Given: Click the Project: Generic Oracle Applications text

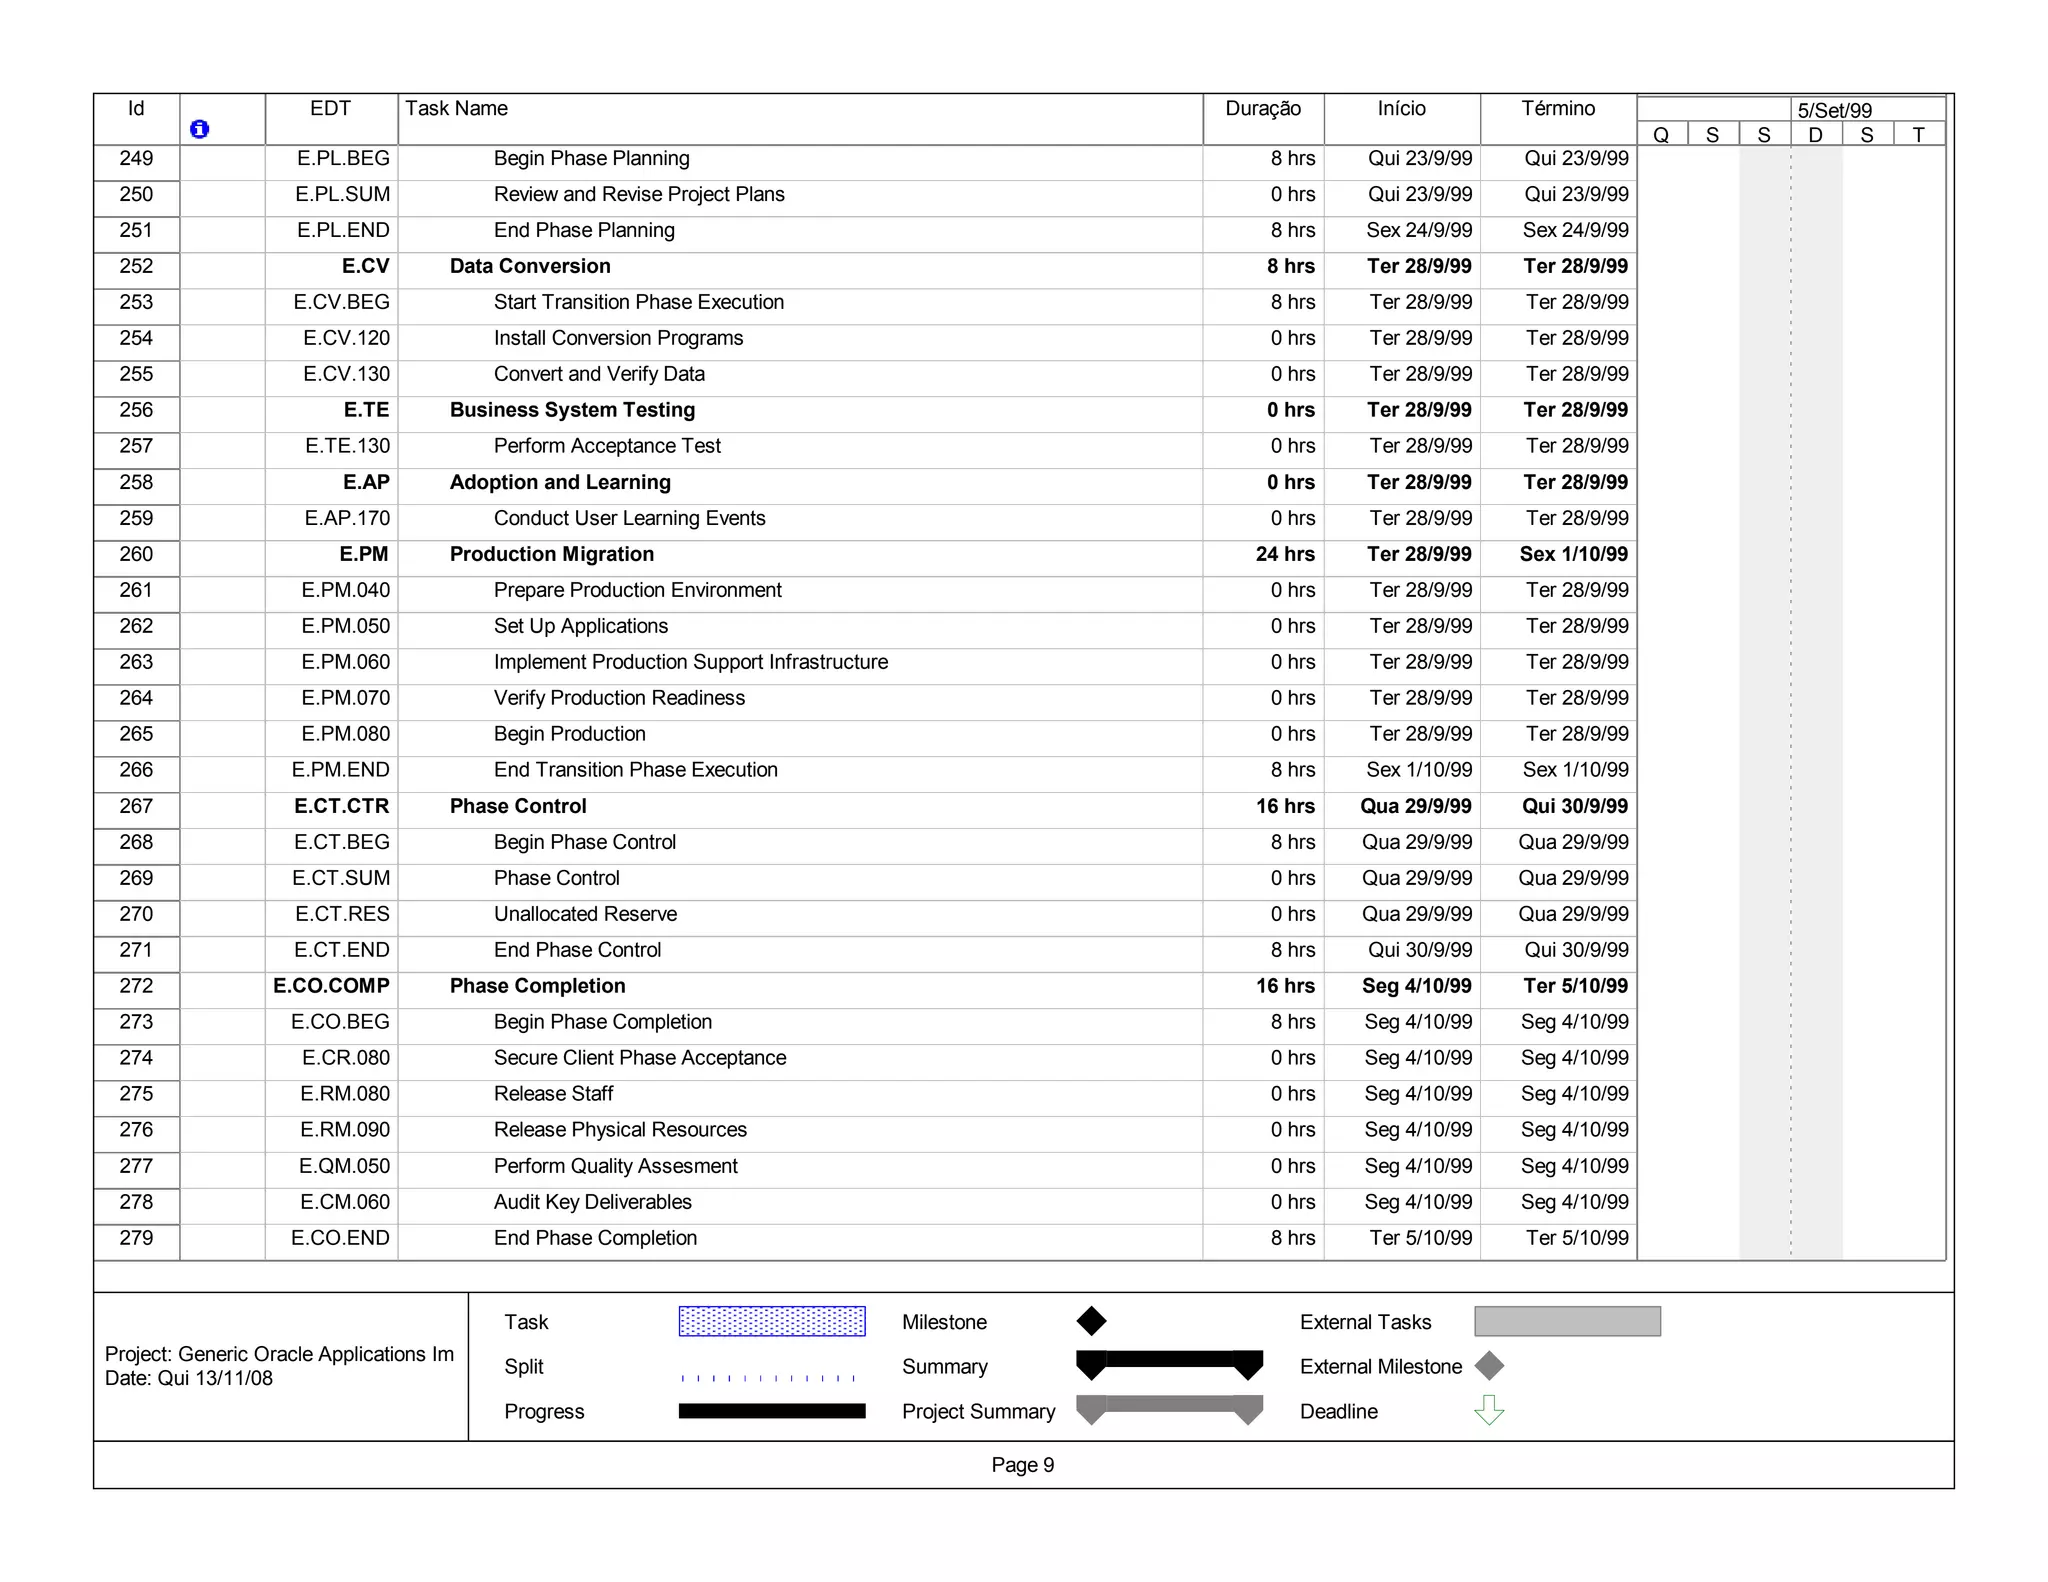Looking at the screenshot, I should [279, 1355].
